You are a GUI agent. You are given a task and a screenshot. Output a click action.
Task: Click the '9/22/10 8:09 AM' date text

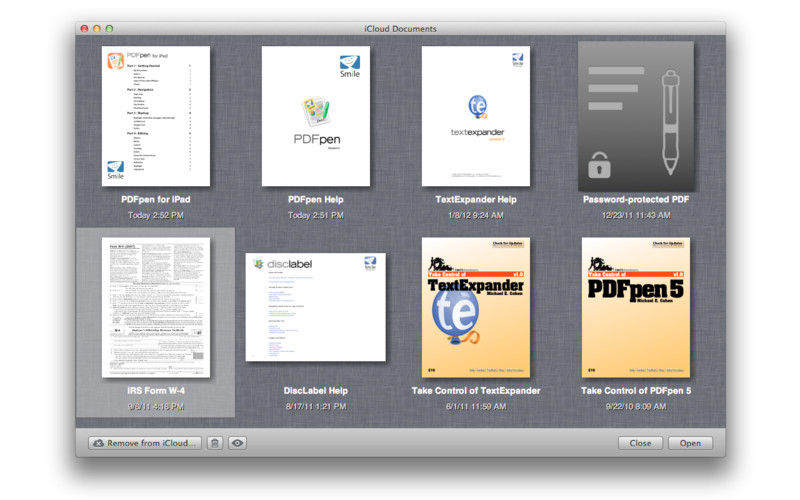point(636,407)
